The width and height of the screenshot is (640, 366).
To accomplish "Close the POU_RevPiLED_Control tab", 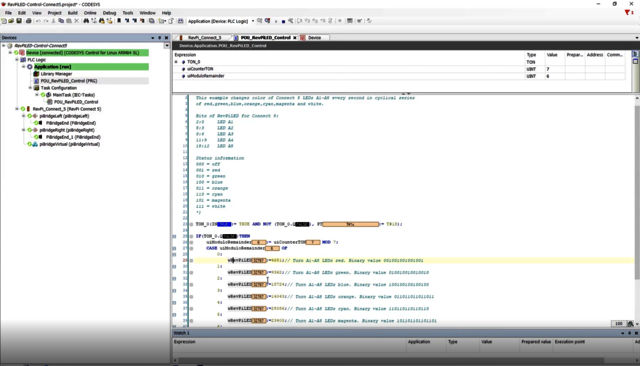I will [x=295, y=38].
